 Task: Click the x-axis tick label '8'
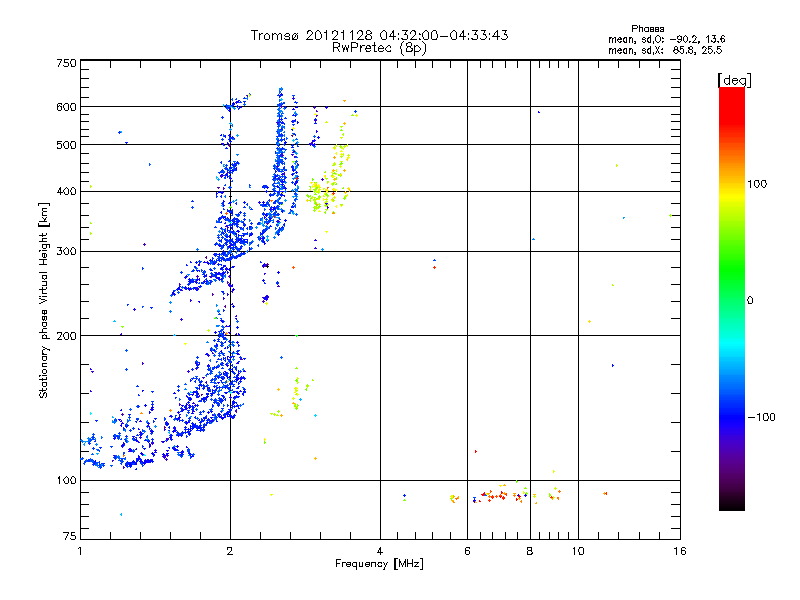[x=530, y=551]
